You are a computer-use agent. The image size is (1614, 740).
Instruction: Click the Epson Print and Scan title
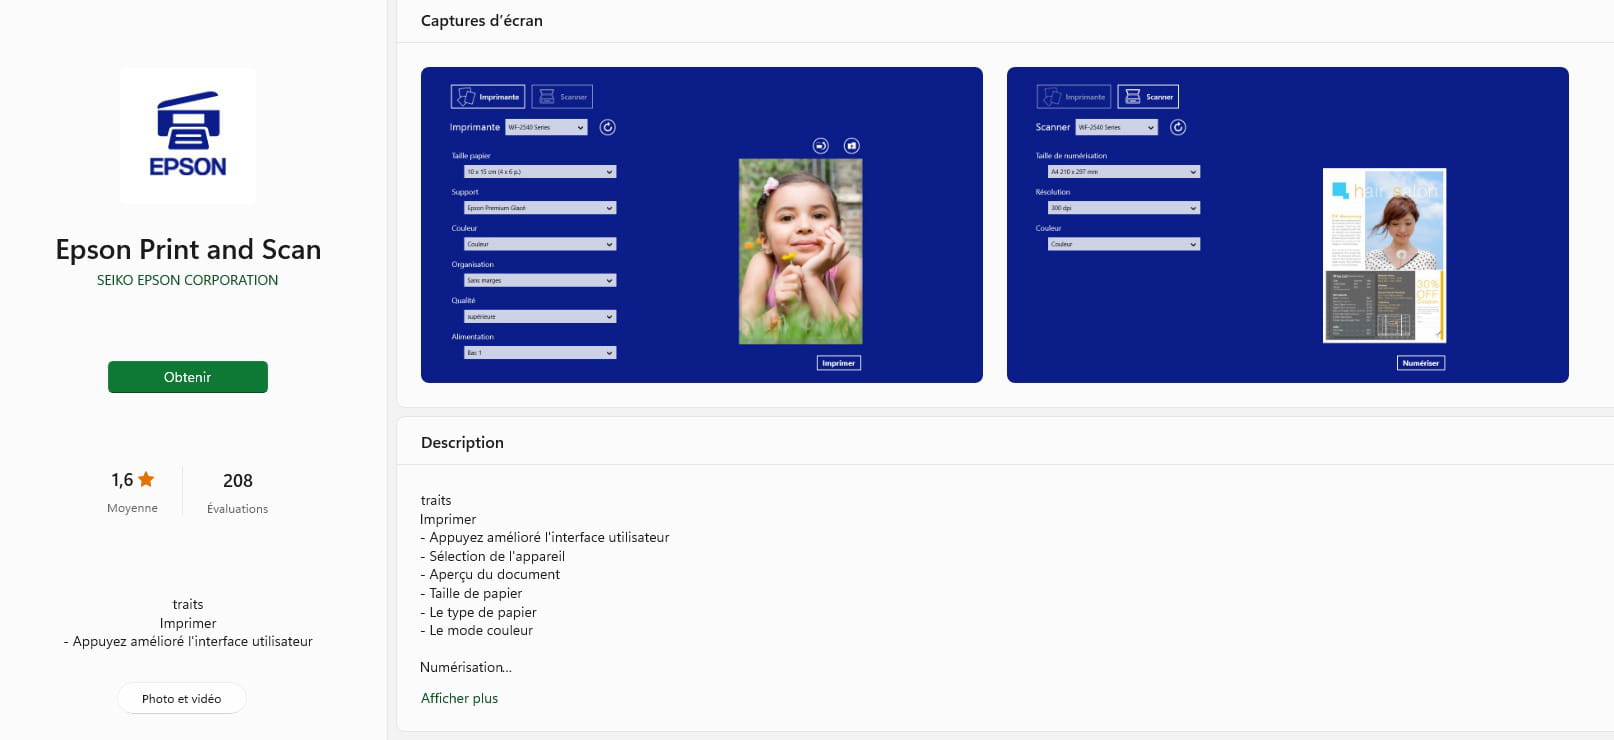tap(188, 249)
